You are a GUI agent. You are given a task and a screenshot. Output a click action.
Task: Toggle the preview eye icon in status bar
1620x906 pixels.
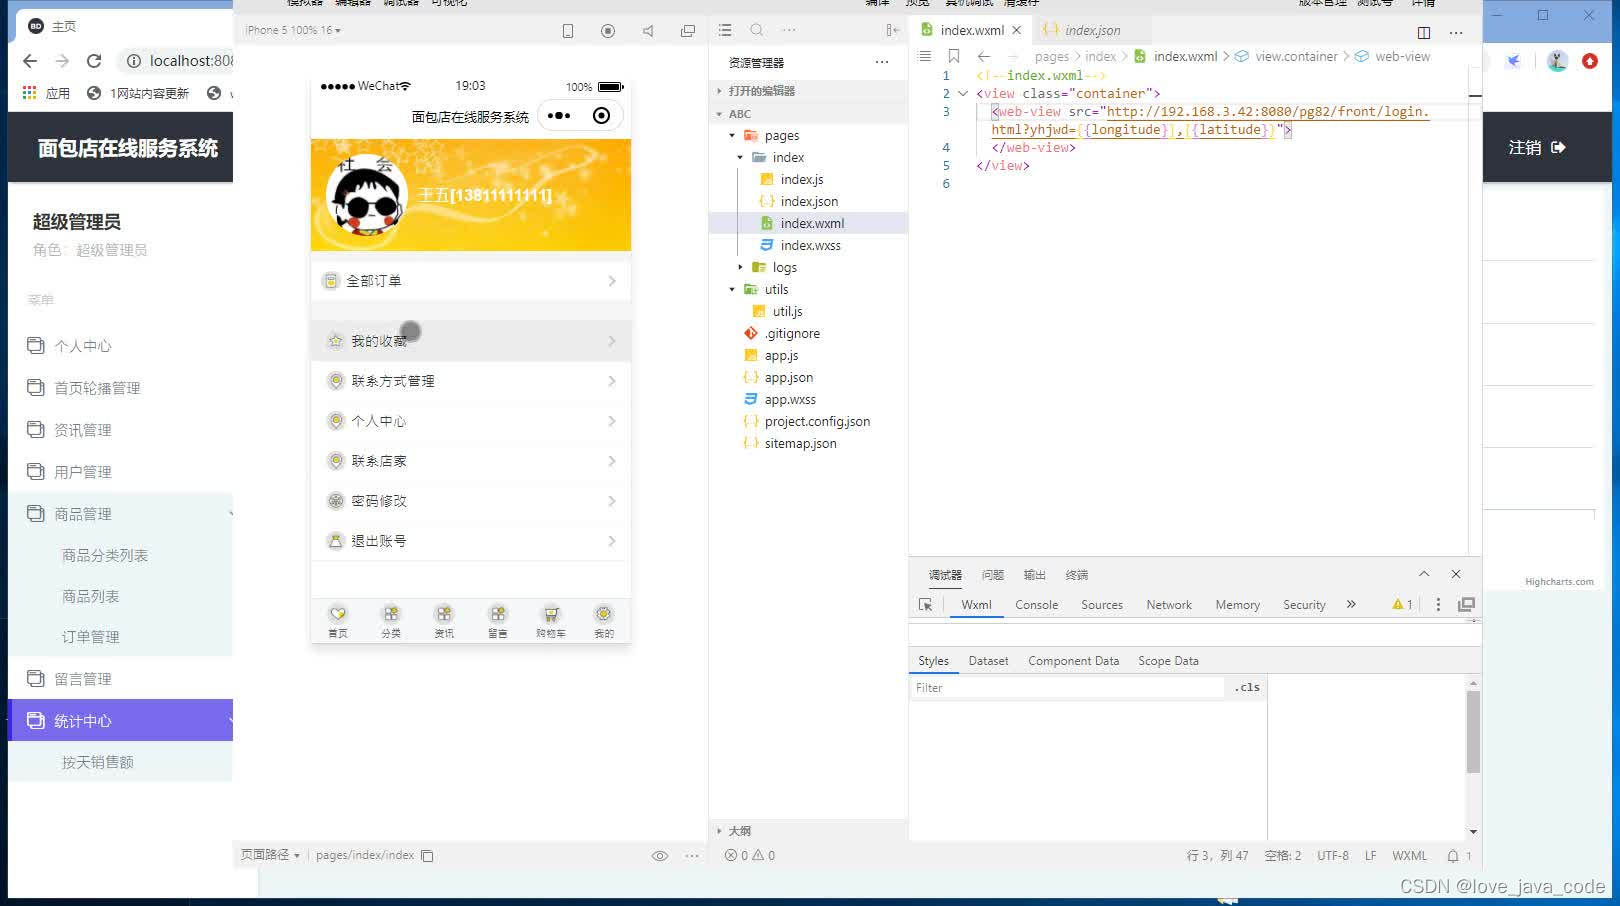point(660,856)
